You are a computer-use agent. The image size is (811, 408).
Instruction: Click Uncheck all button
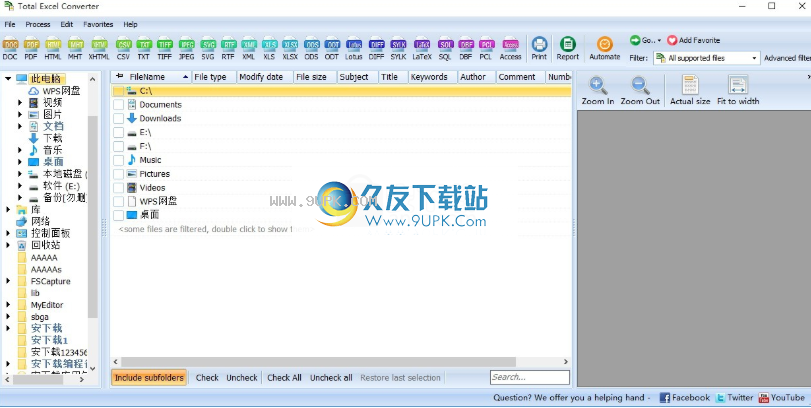tap(331, 377)
